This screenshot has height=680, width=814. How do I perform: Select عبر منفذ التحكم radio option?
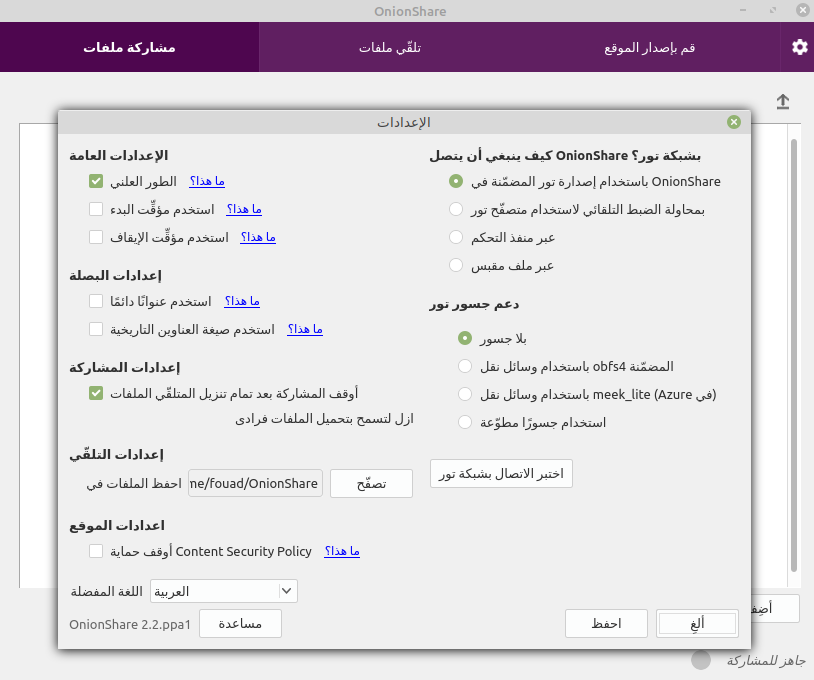tap(456, 237)
